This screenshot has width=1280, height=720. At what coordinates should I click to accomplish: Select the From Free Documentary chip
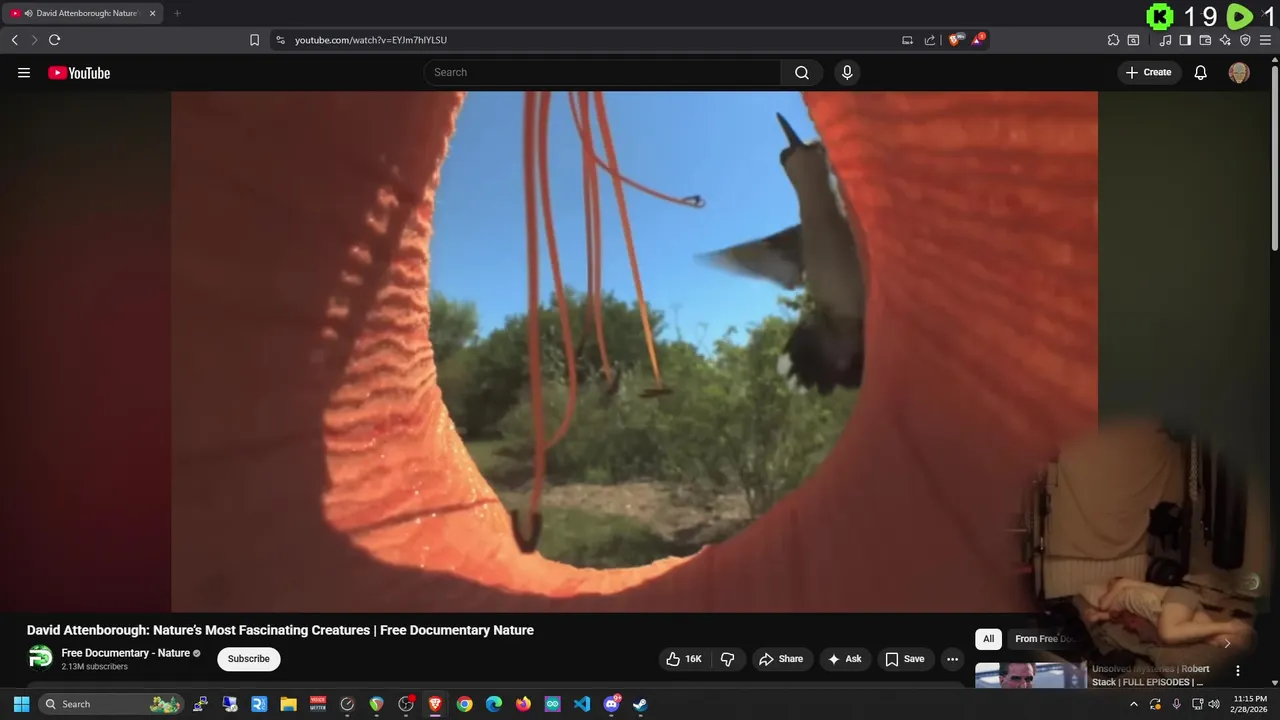tap(1045, 639)
